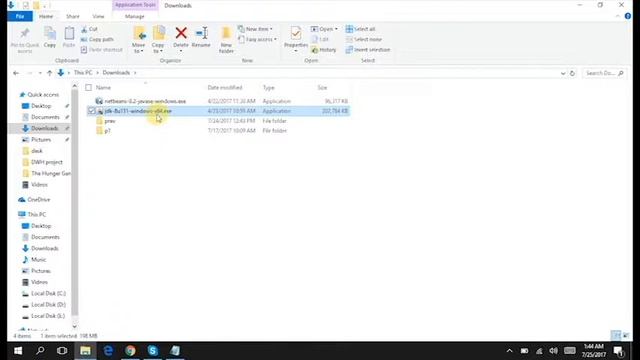Go back with the Back arrow
Screen dimensions: 640x360
tap(16, 73)
